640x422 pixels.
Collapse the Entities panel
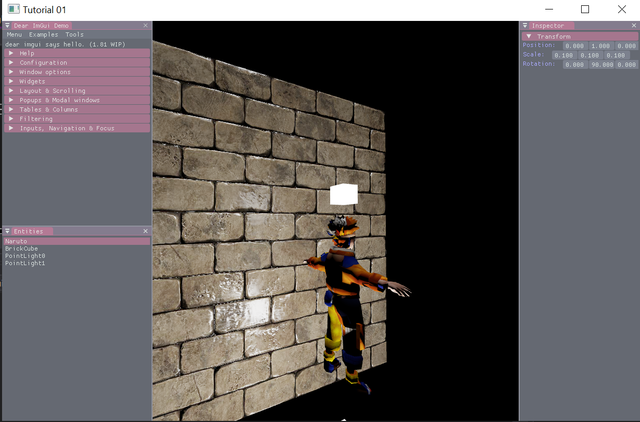point(7,231)
